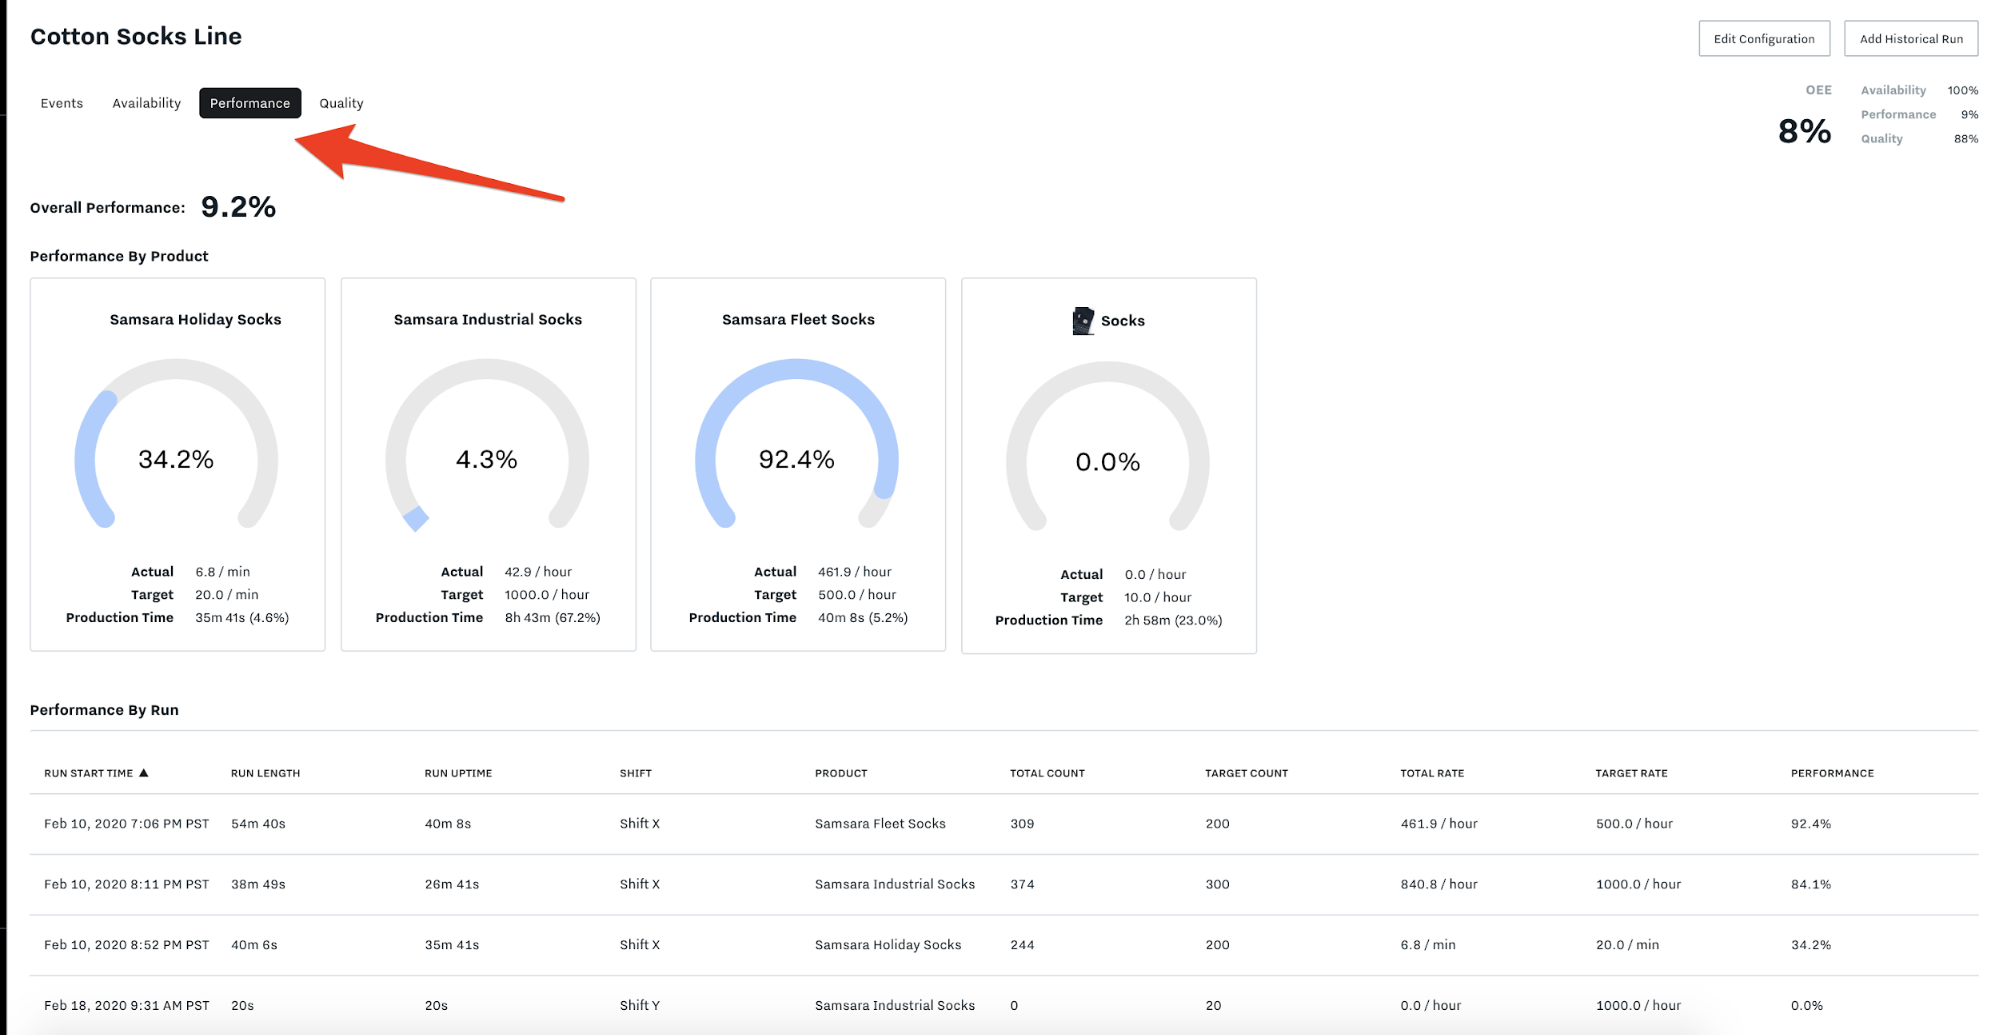Screen dimensions: 1999x1036
Task: Click the total count 309 cell
Action: point(1022,824)
